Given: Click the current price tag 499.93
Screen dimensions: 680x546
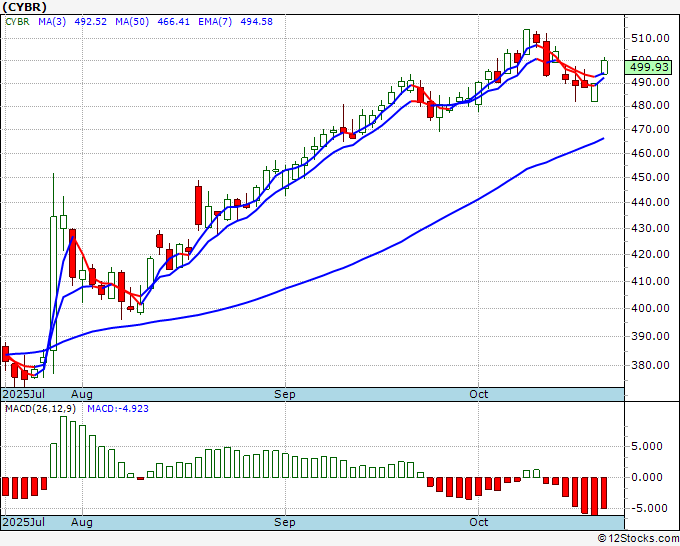Looking at the screenshot, I should (x=649, y=67).
